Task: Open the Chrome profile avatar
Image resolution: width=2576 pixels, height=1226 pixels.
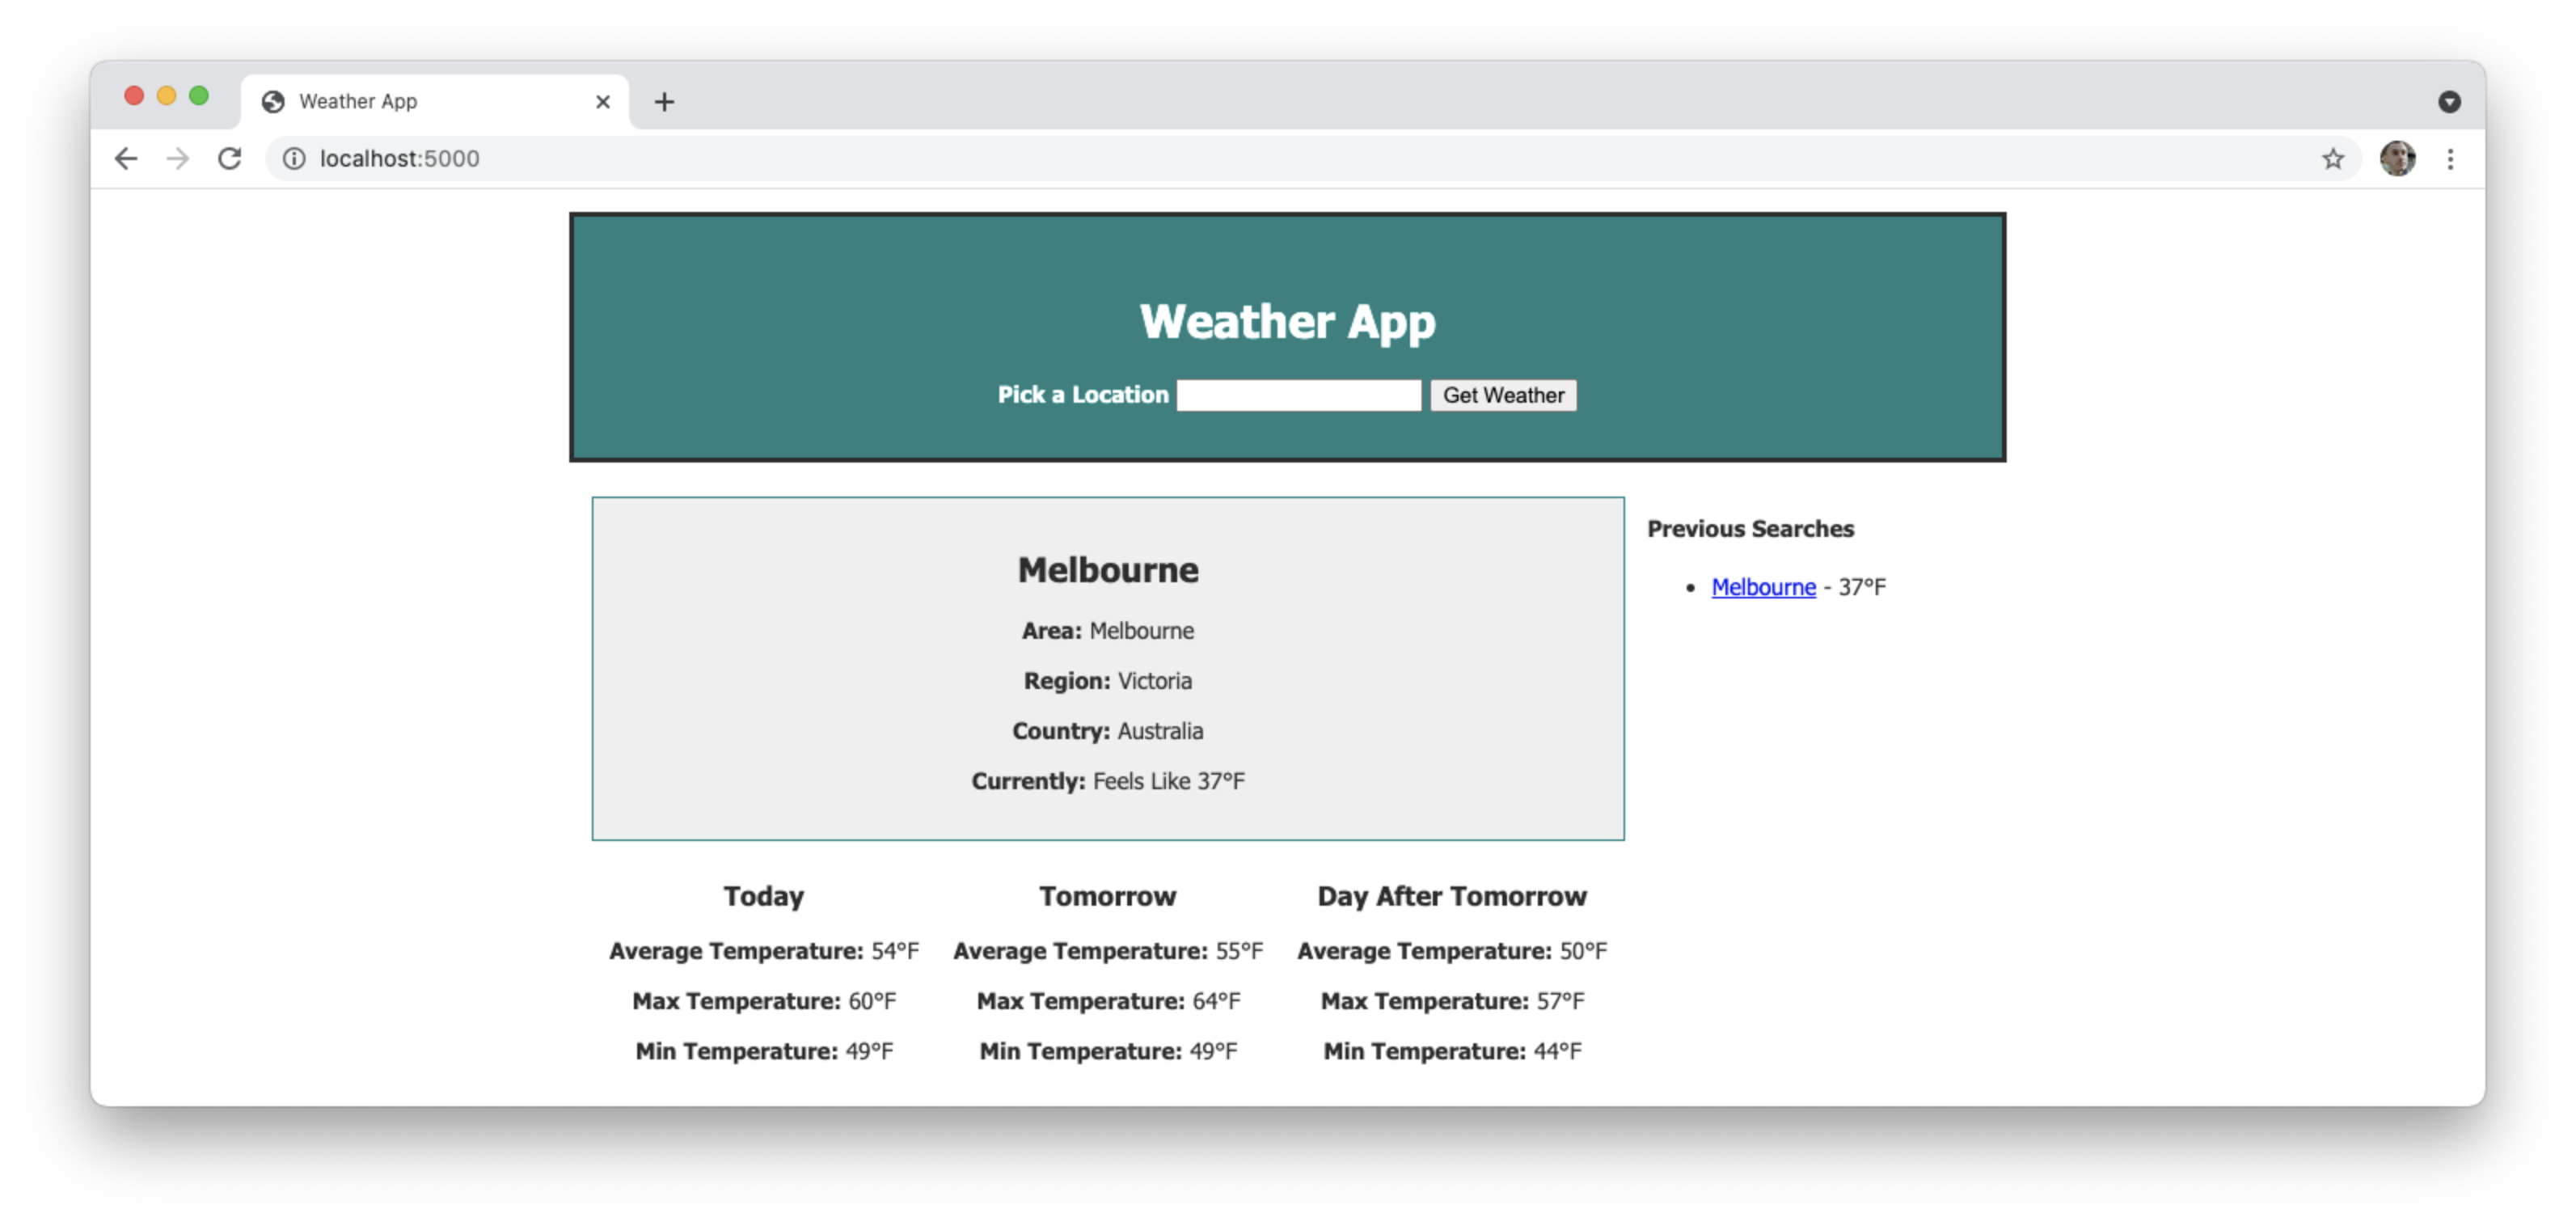Action: pos(2397,159)
